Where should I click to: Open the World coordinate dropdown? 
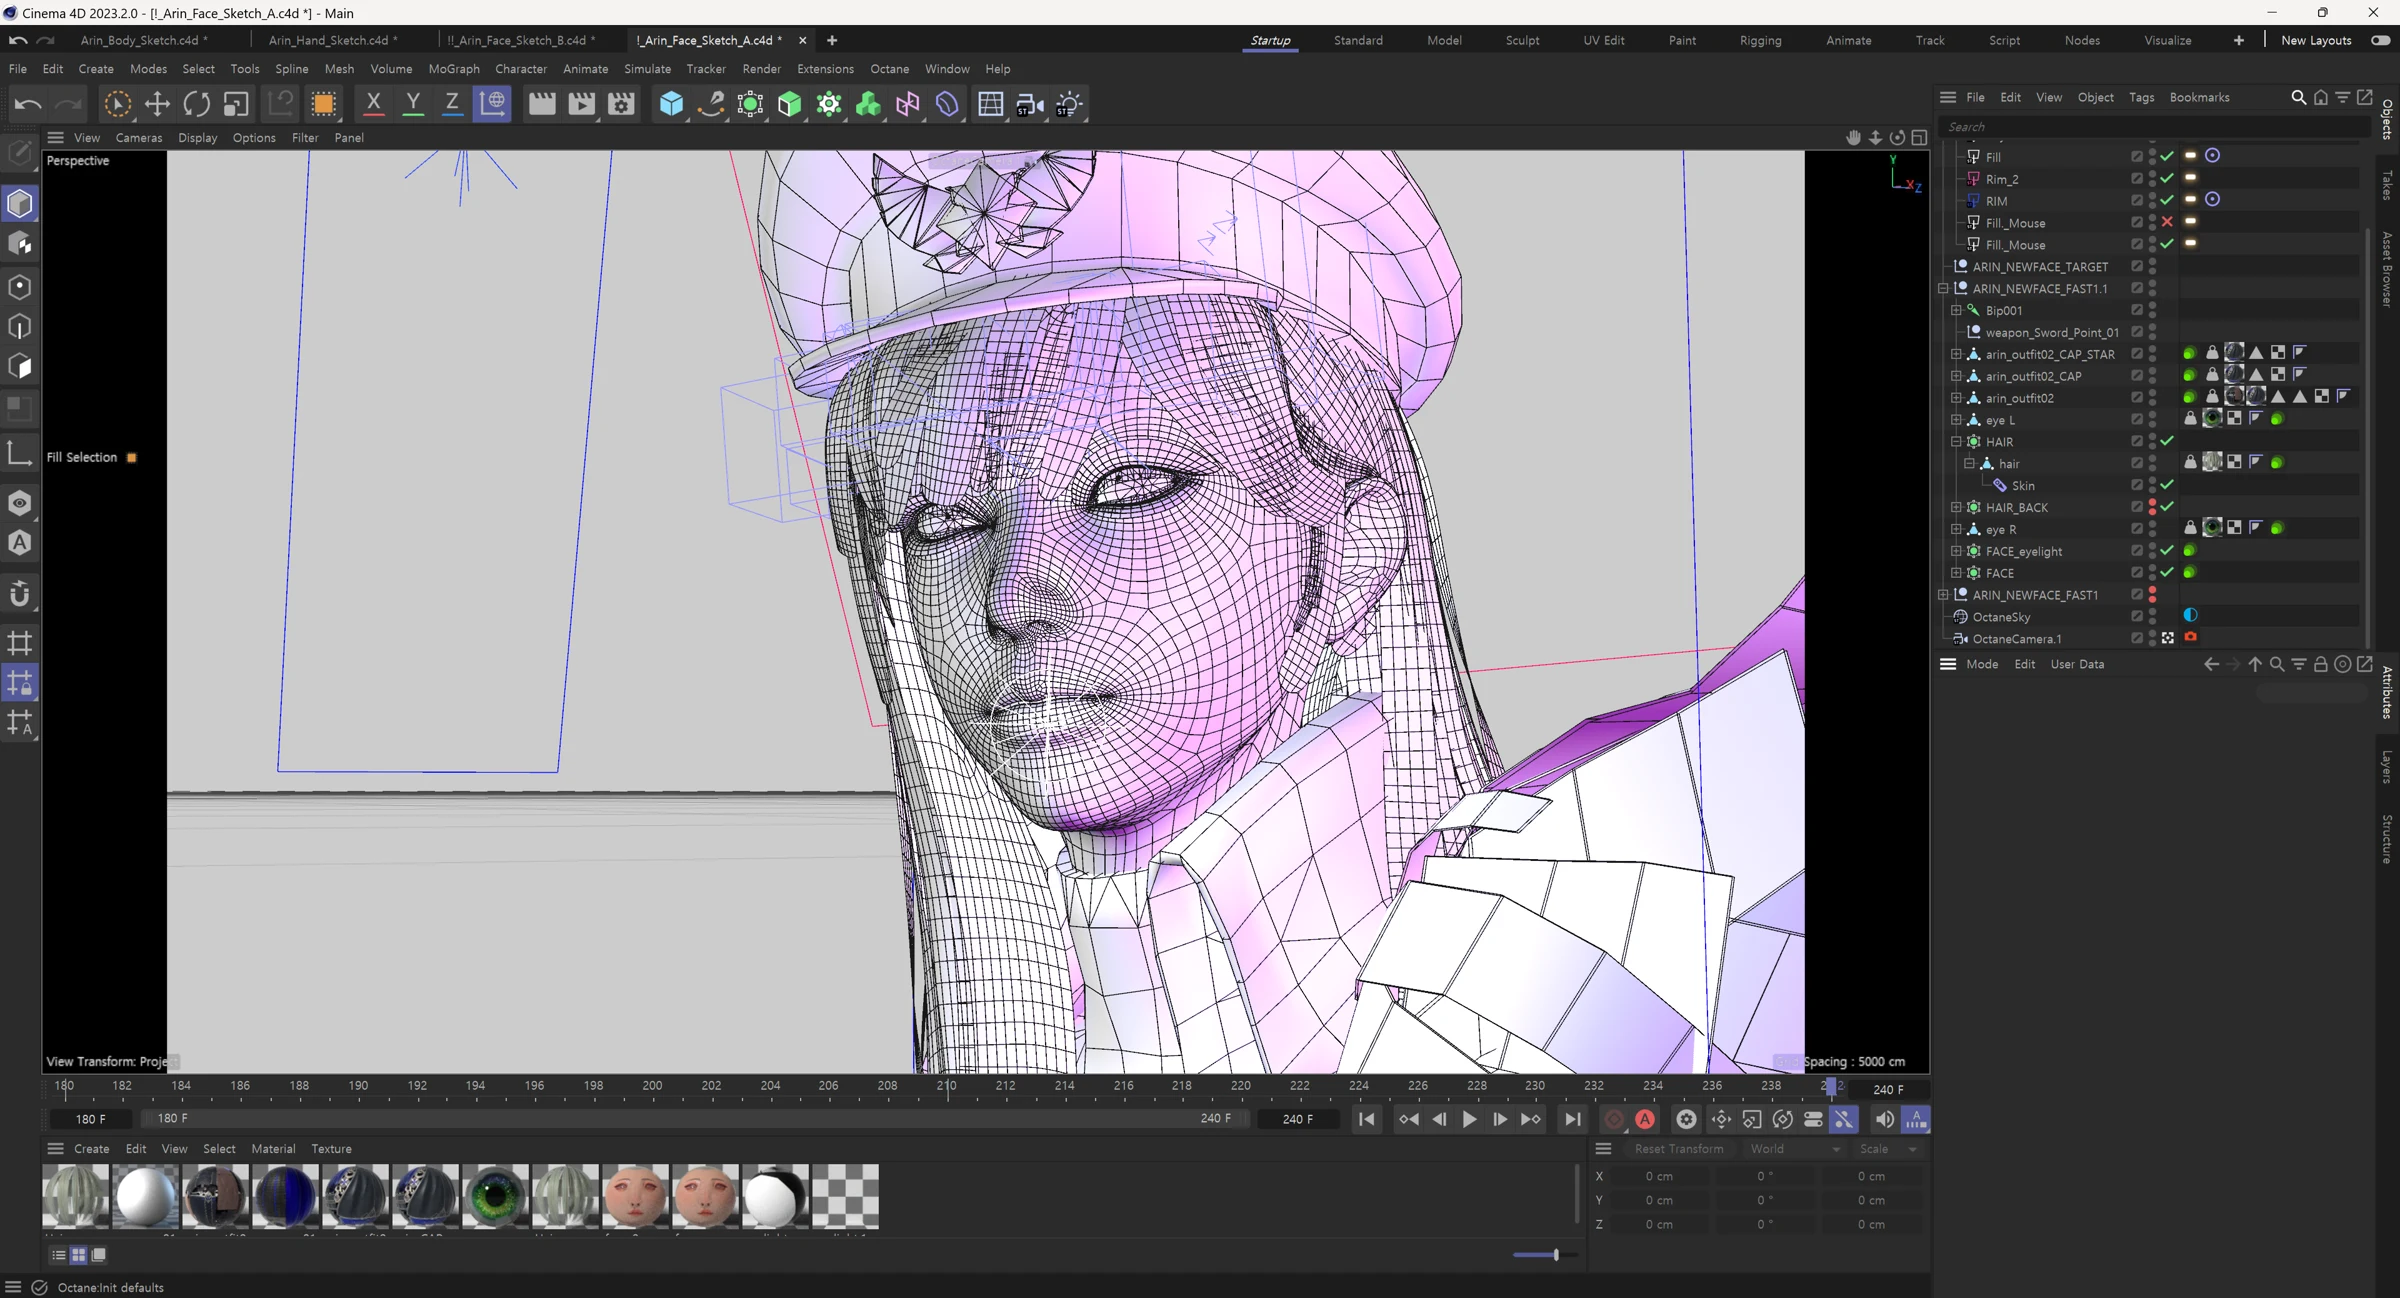click(x=1794, y=1149)
